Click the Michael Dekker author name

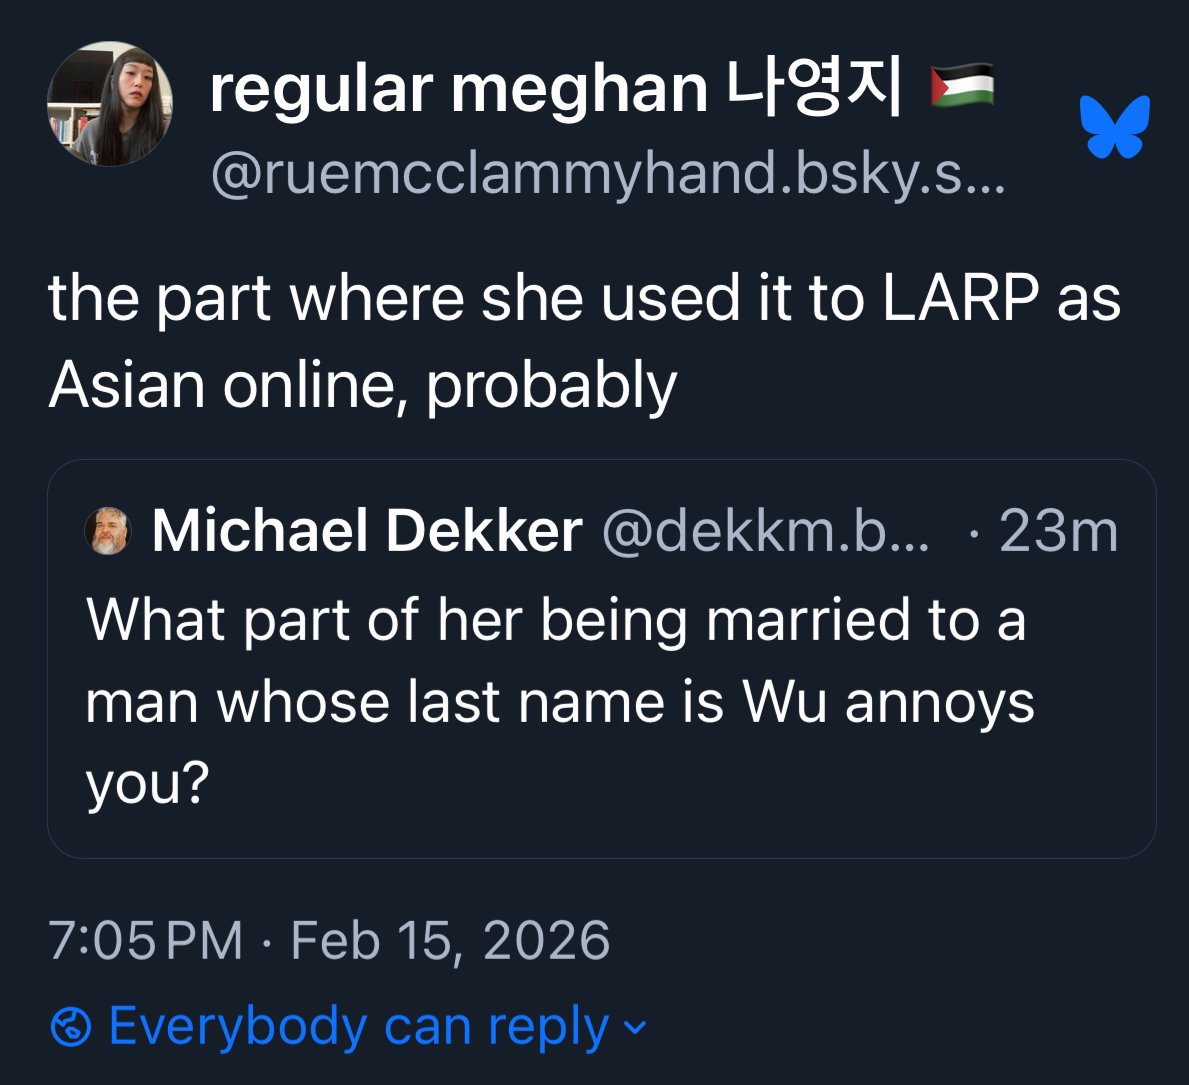pos(367,531)
